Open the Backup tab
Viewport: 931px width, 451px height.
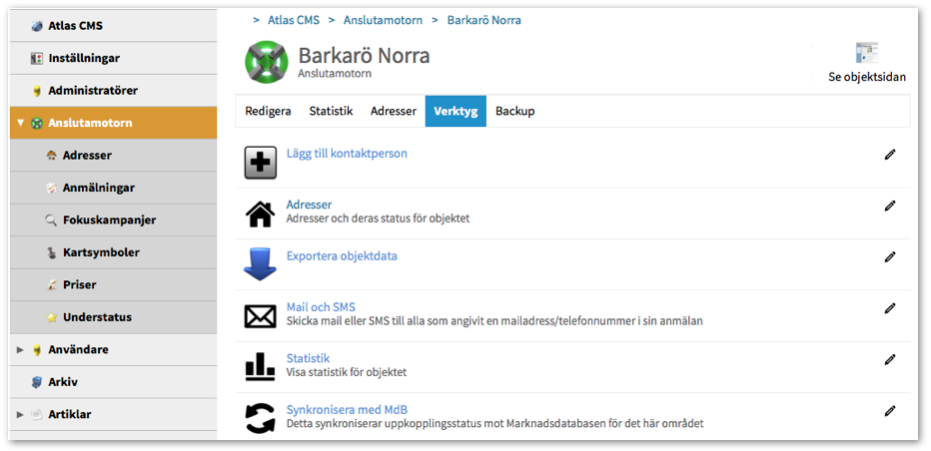point(515,111)
